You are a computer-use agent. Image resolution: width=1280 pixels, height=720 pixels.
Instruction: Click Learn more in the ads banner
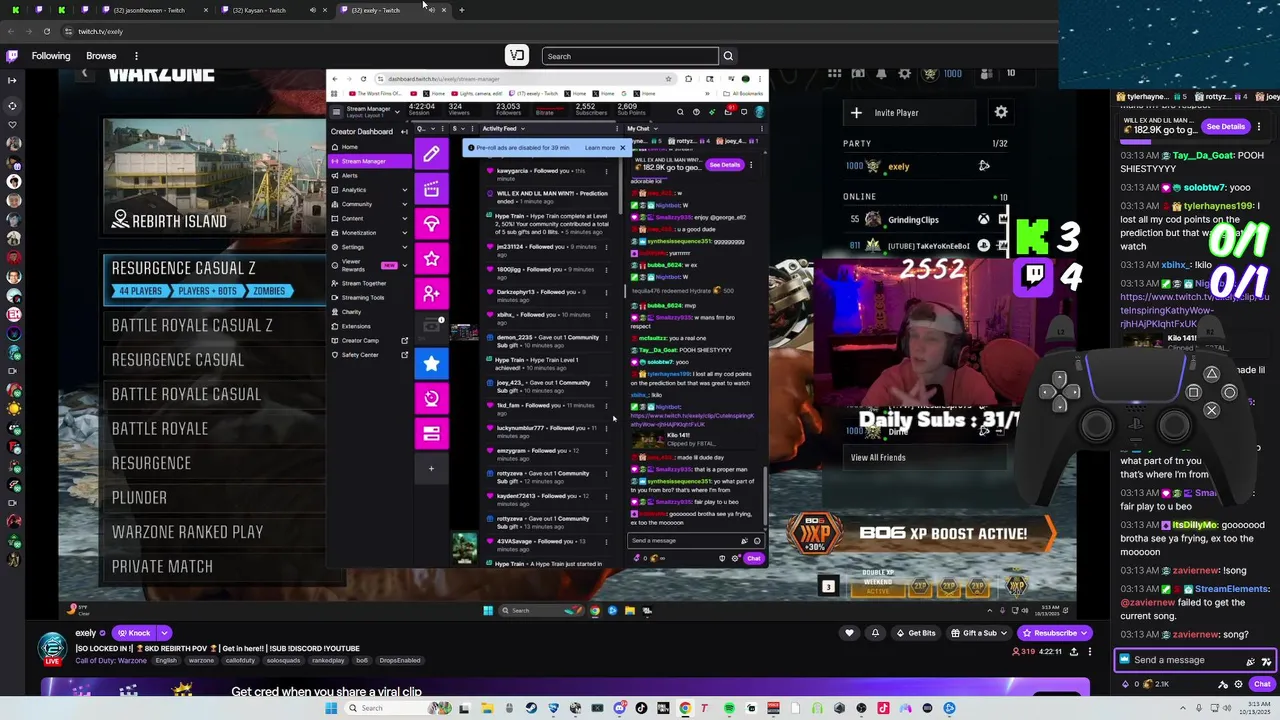tap(600, 148)
